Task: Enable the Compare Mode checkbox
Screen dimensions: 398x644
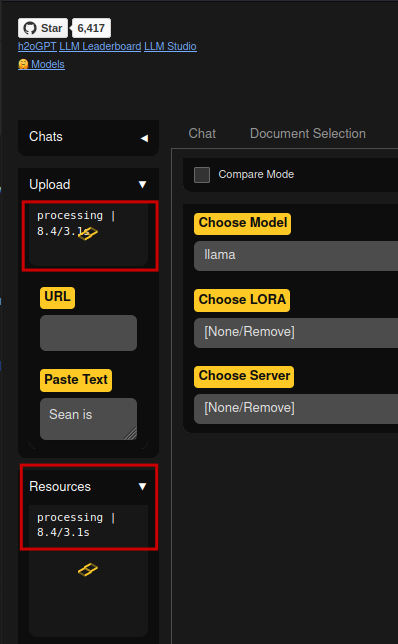Action: (202, 175)
